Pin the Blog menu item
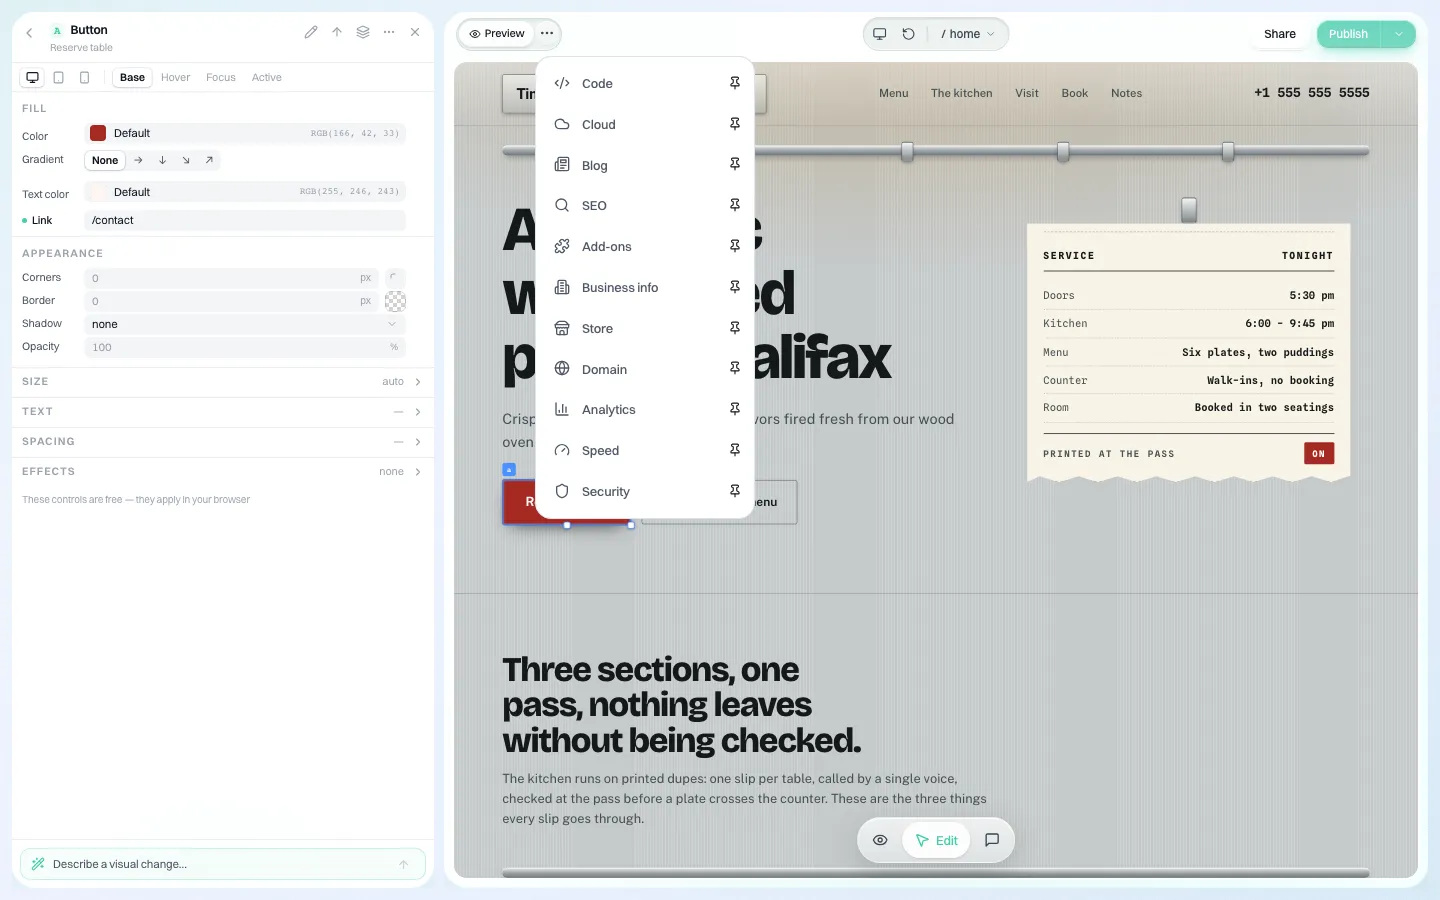Screen dimensions: 1440x900 (x=735, y=165)
